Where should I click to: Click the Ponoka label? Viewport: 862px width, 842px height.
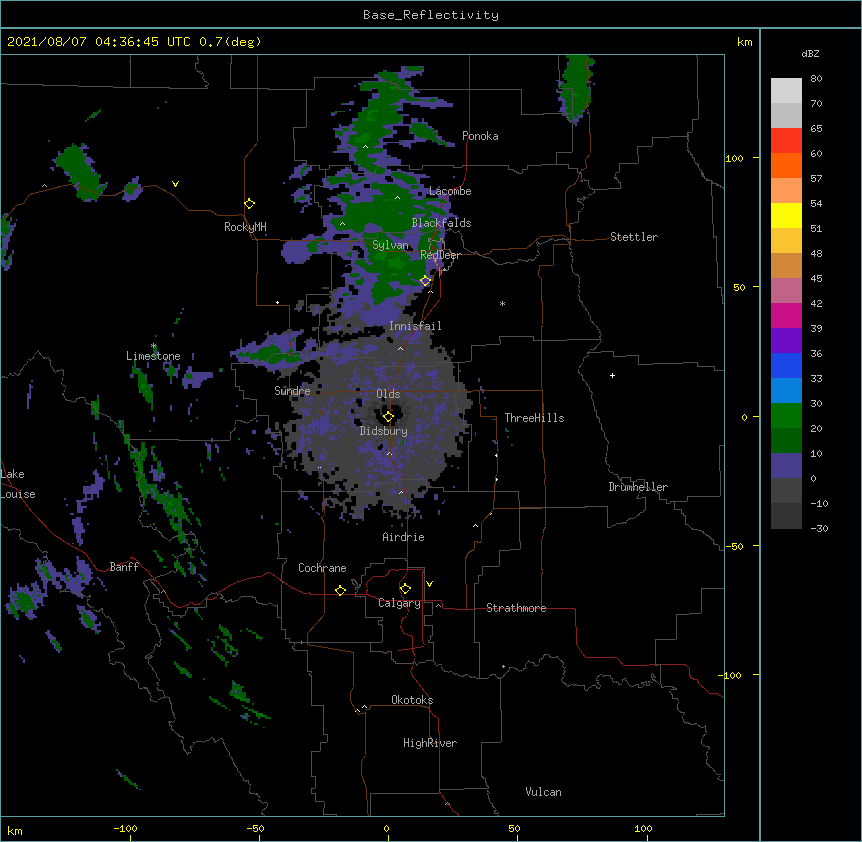pyautogui.click(x=480, y=136)
